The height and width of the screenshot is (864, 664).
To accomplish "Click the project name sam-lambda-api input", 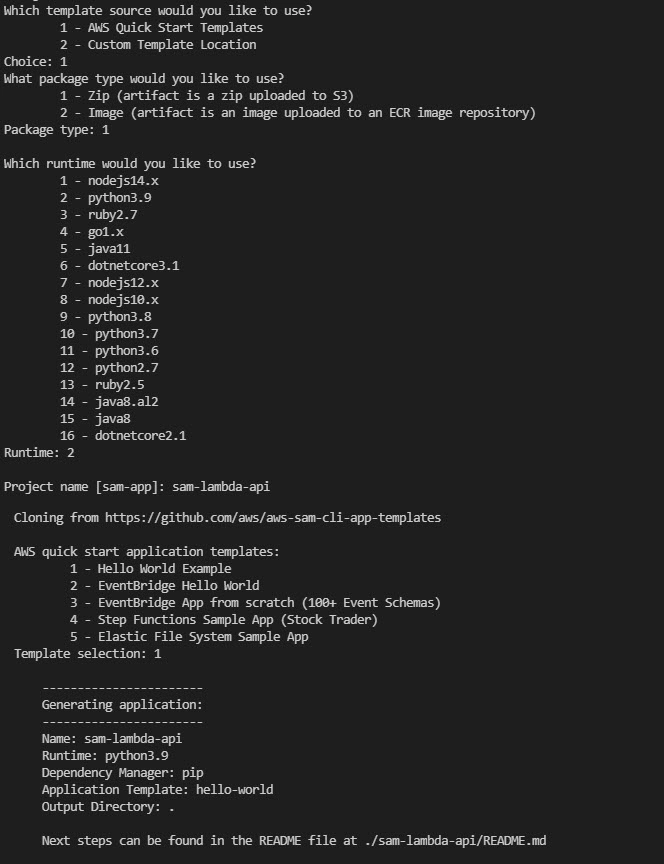I will [221, 487].
